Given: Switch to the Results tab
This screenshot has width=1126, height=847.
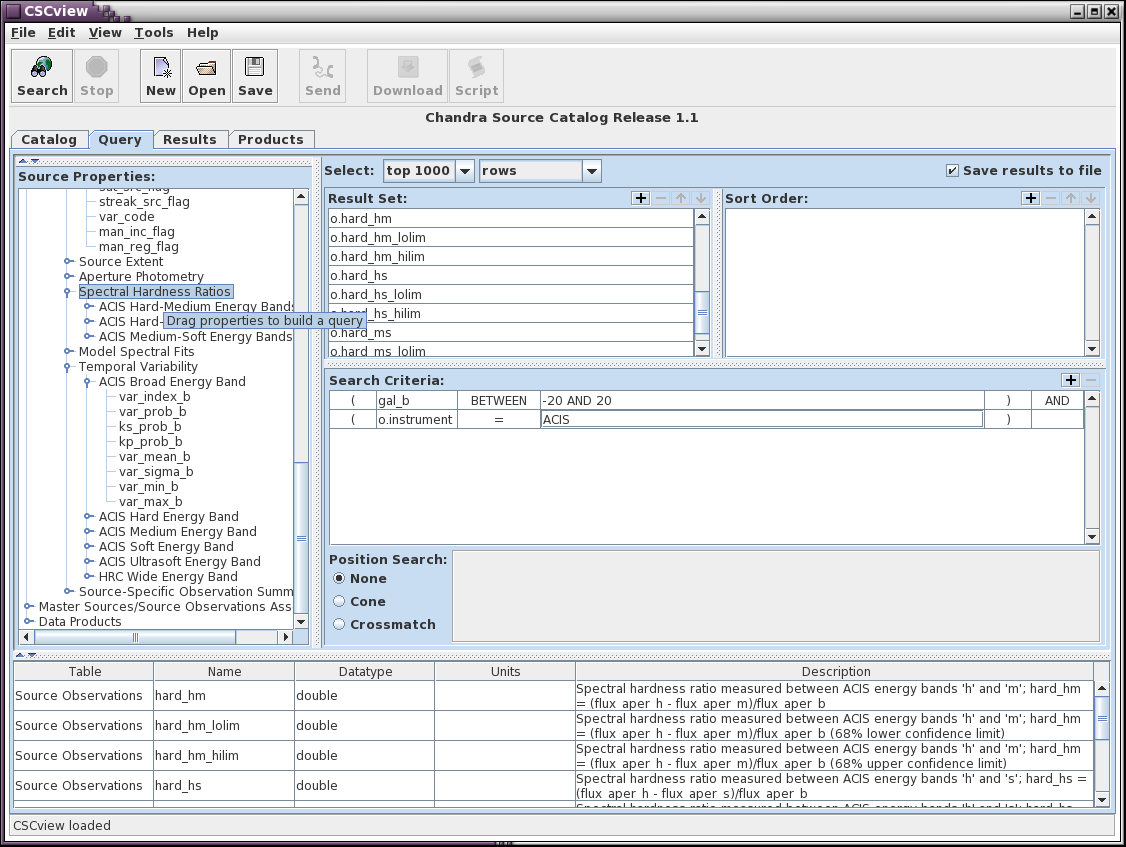Looking at the screenshot, I should tap(189, 140).
